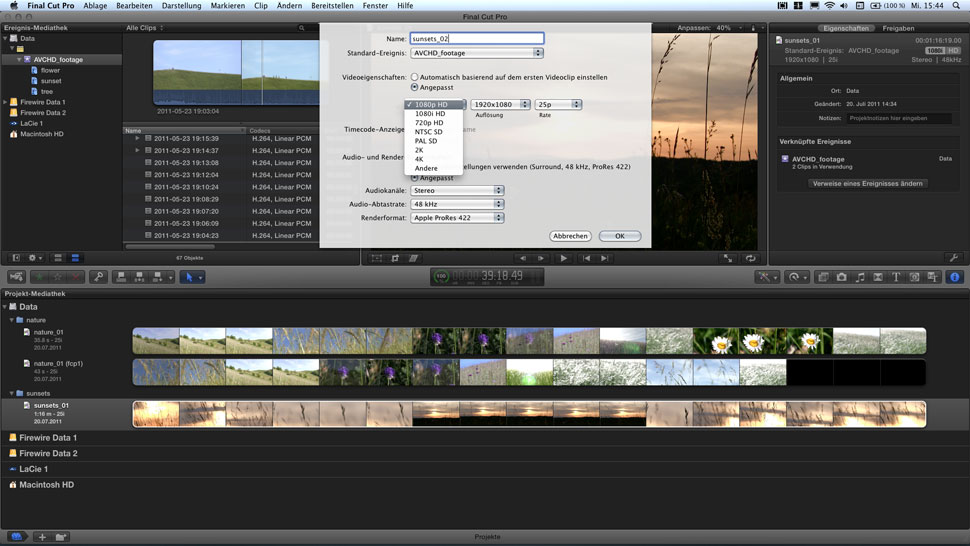
Task: Select Angepasst radio under Videoeigenschaften
Action: coord(415,88)
